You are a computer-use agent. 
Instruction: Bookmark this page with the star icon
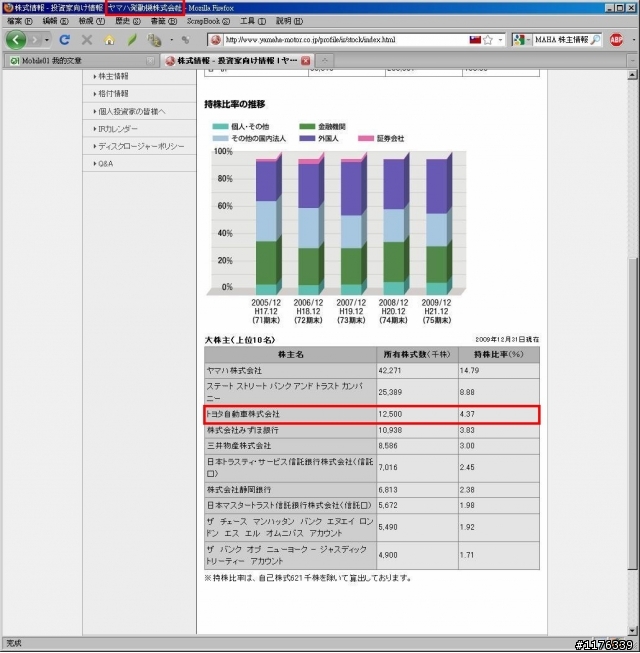pyautogui.click(x=488, y=40)
